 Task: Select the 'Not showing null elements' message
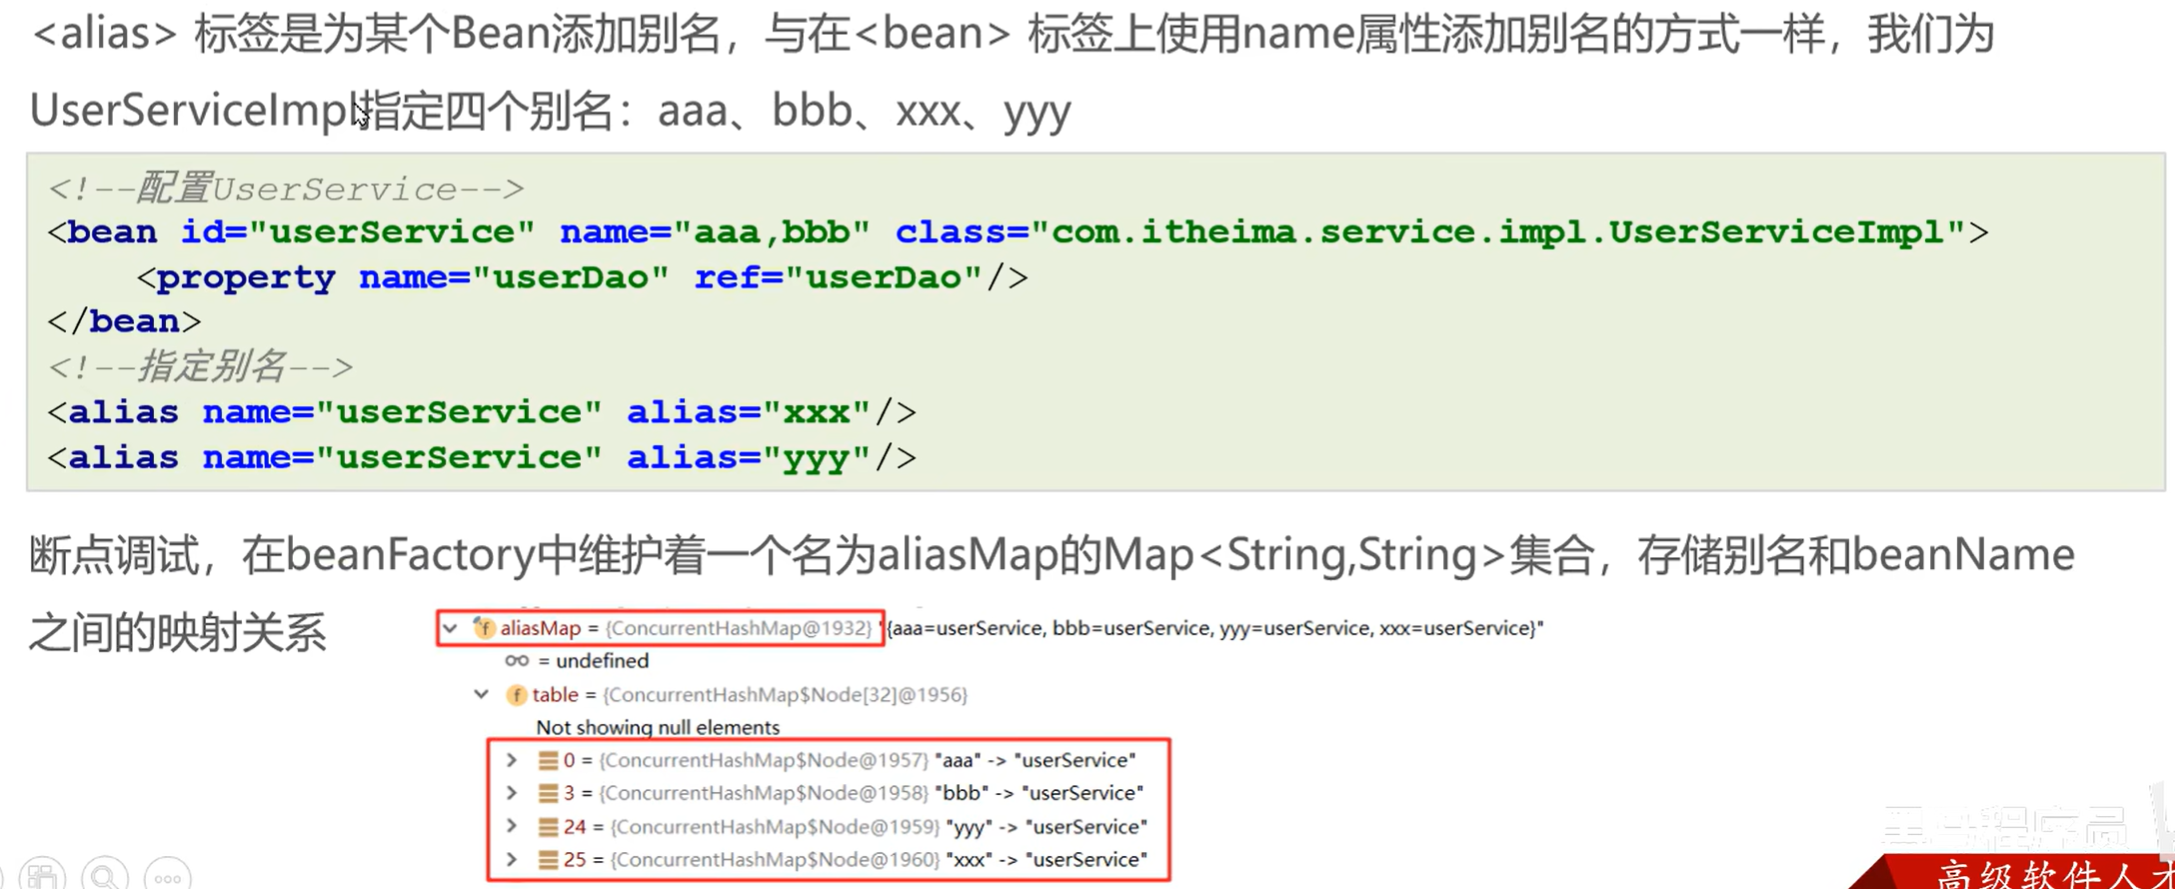click(657, 728)
